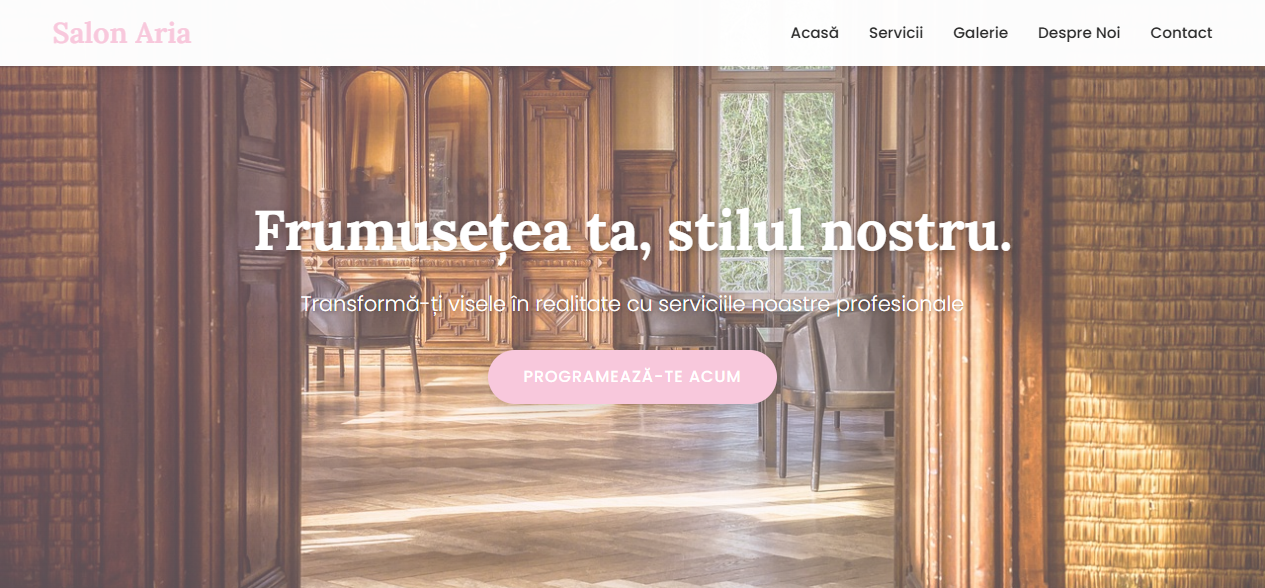Image resolution: width=1265 pixels, height=588 pixels.
Task: Open the Servicii menu item
Action: (896, 33)
